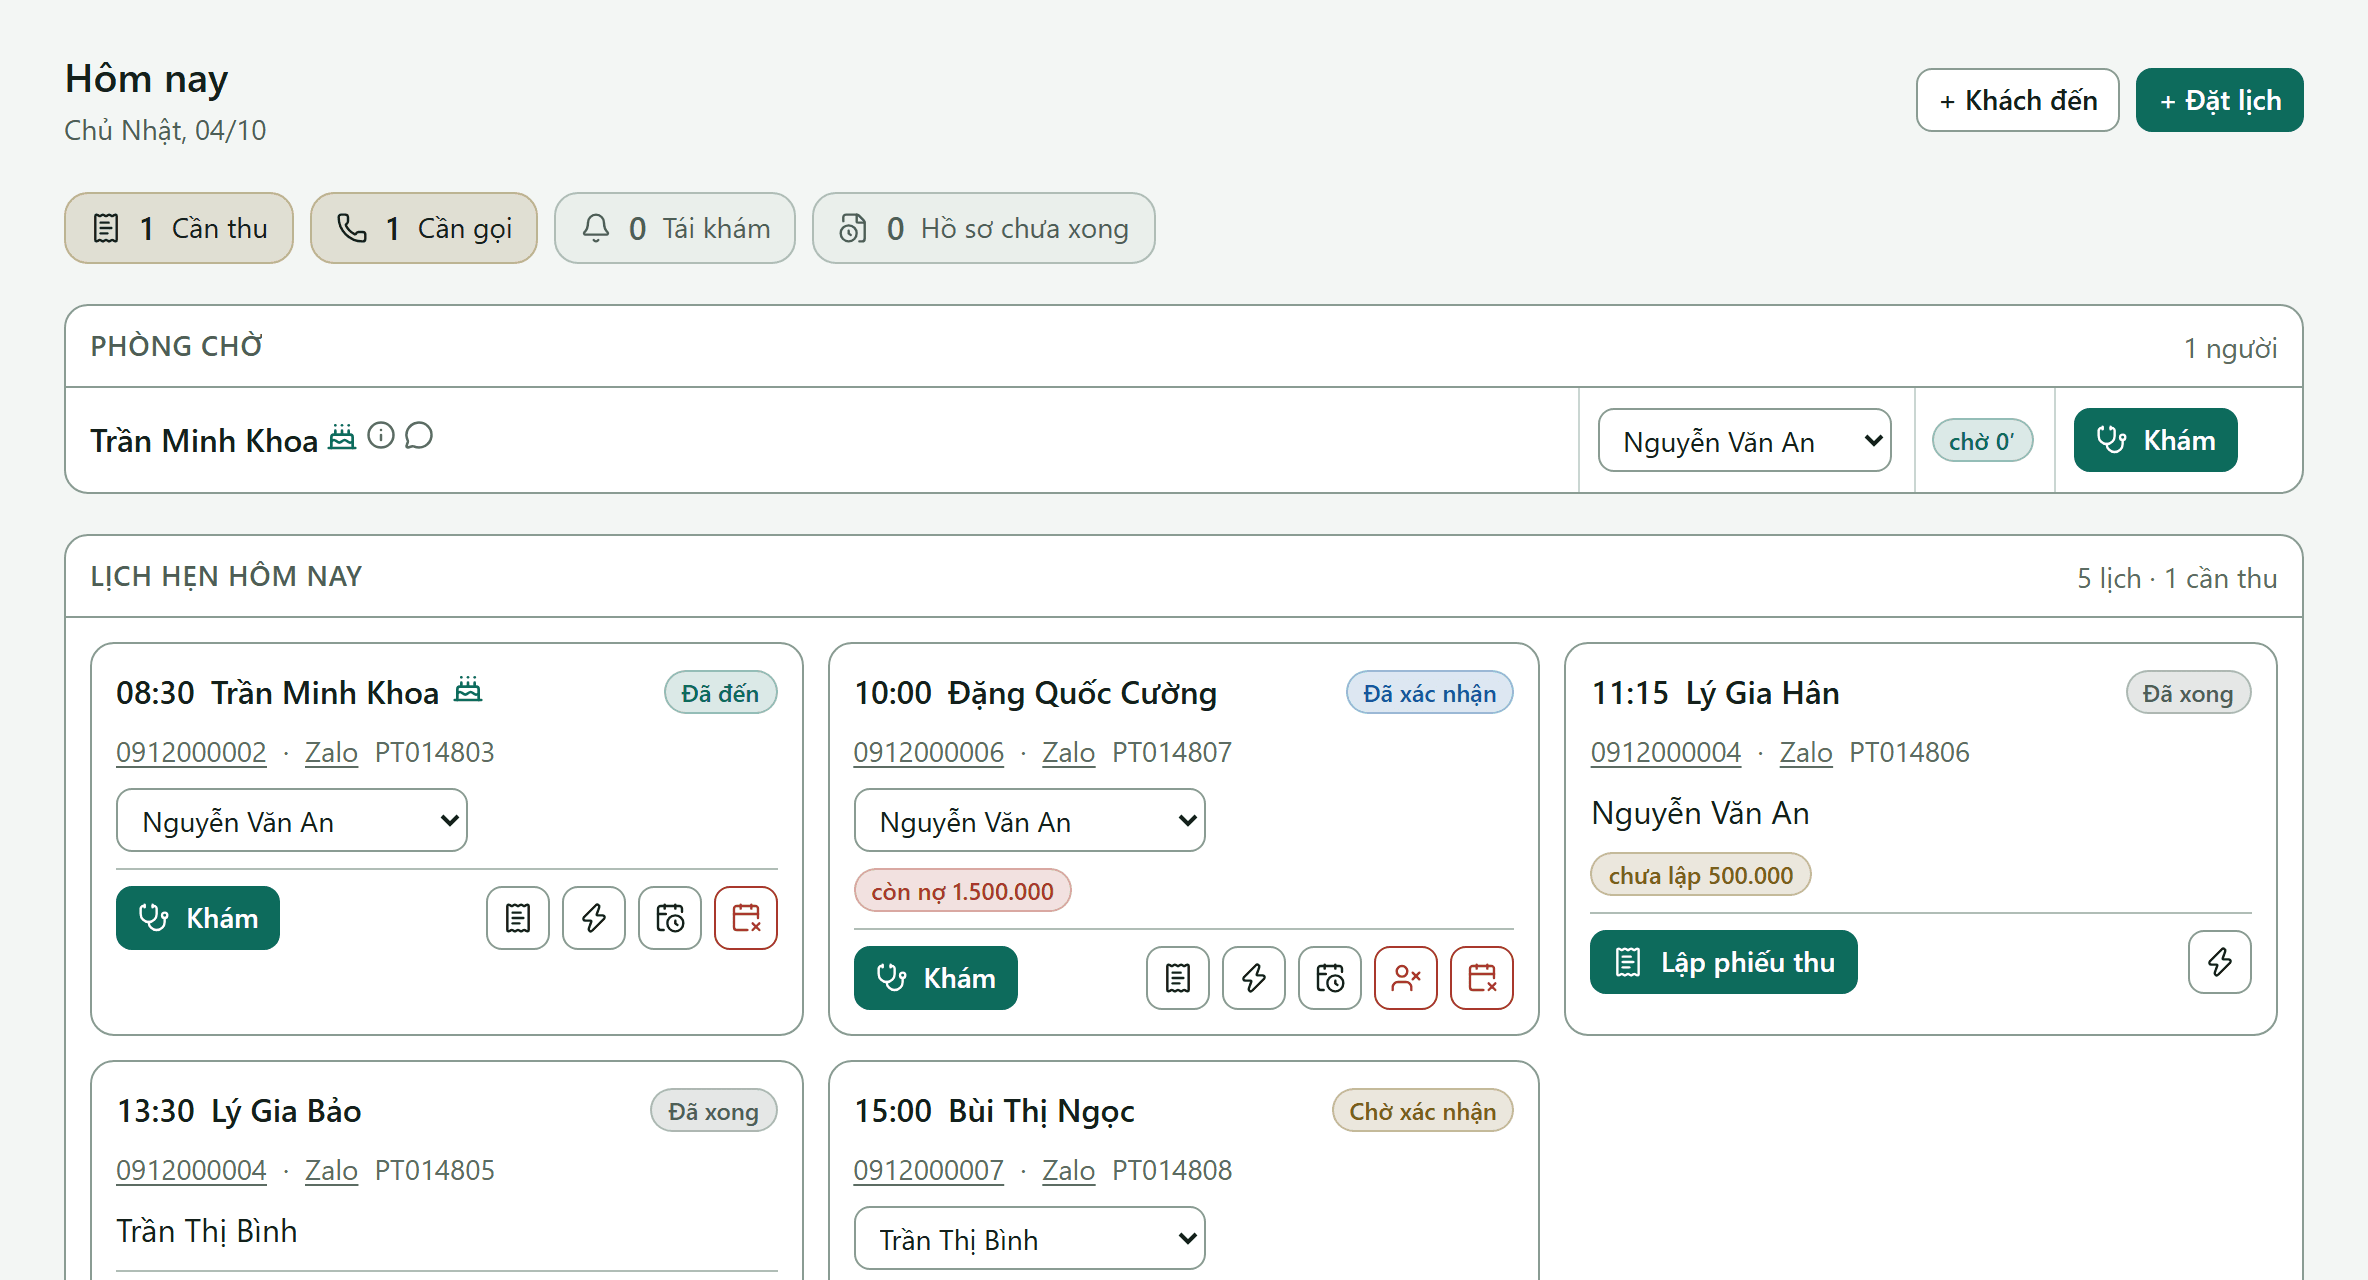Viewport: 2368px width, 1280px height.
Task: Open Zalo link for Đặng Quốc Cường
Action: tap(1069, 752)
